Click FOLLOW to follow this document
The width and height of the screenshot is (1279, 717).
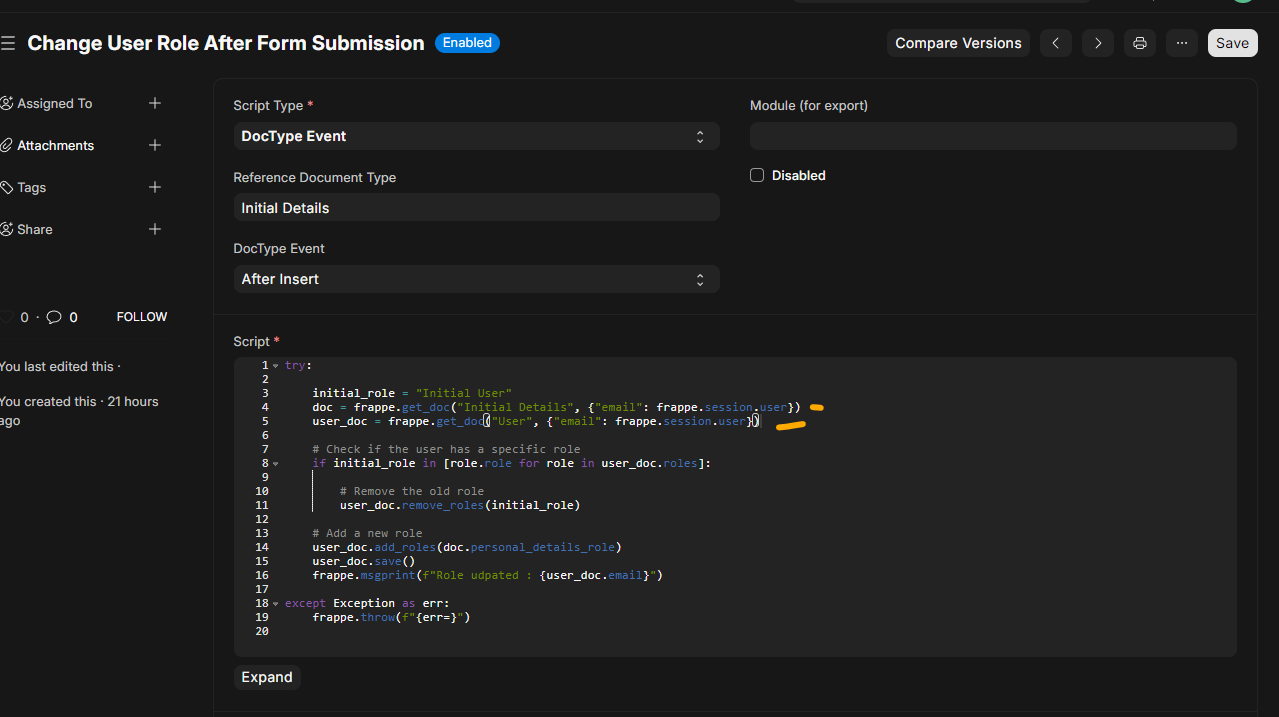141,316
